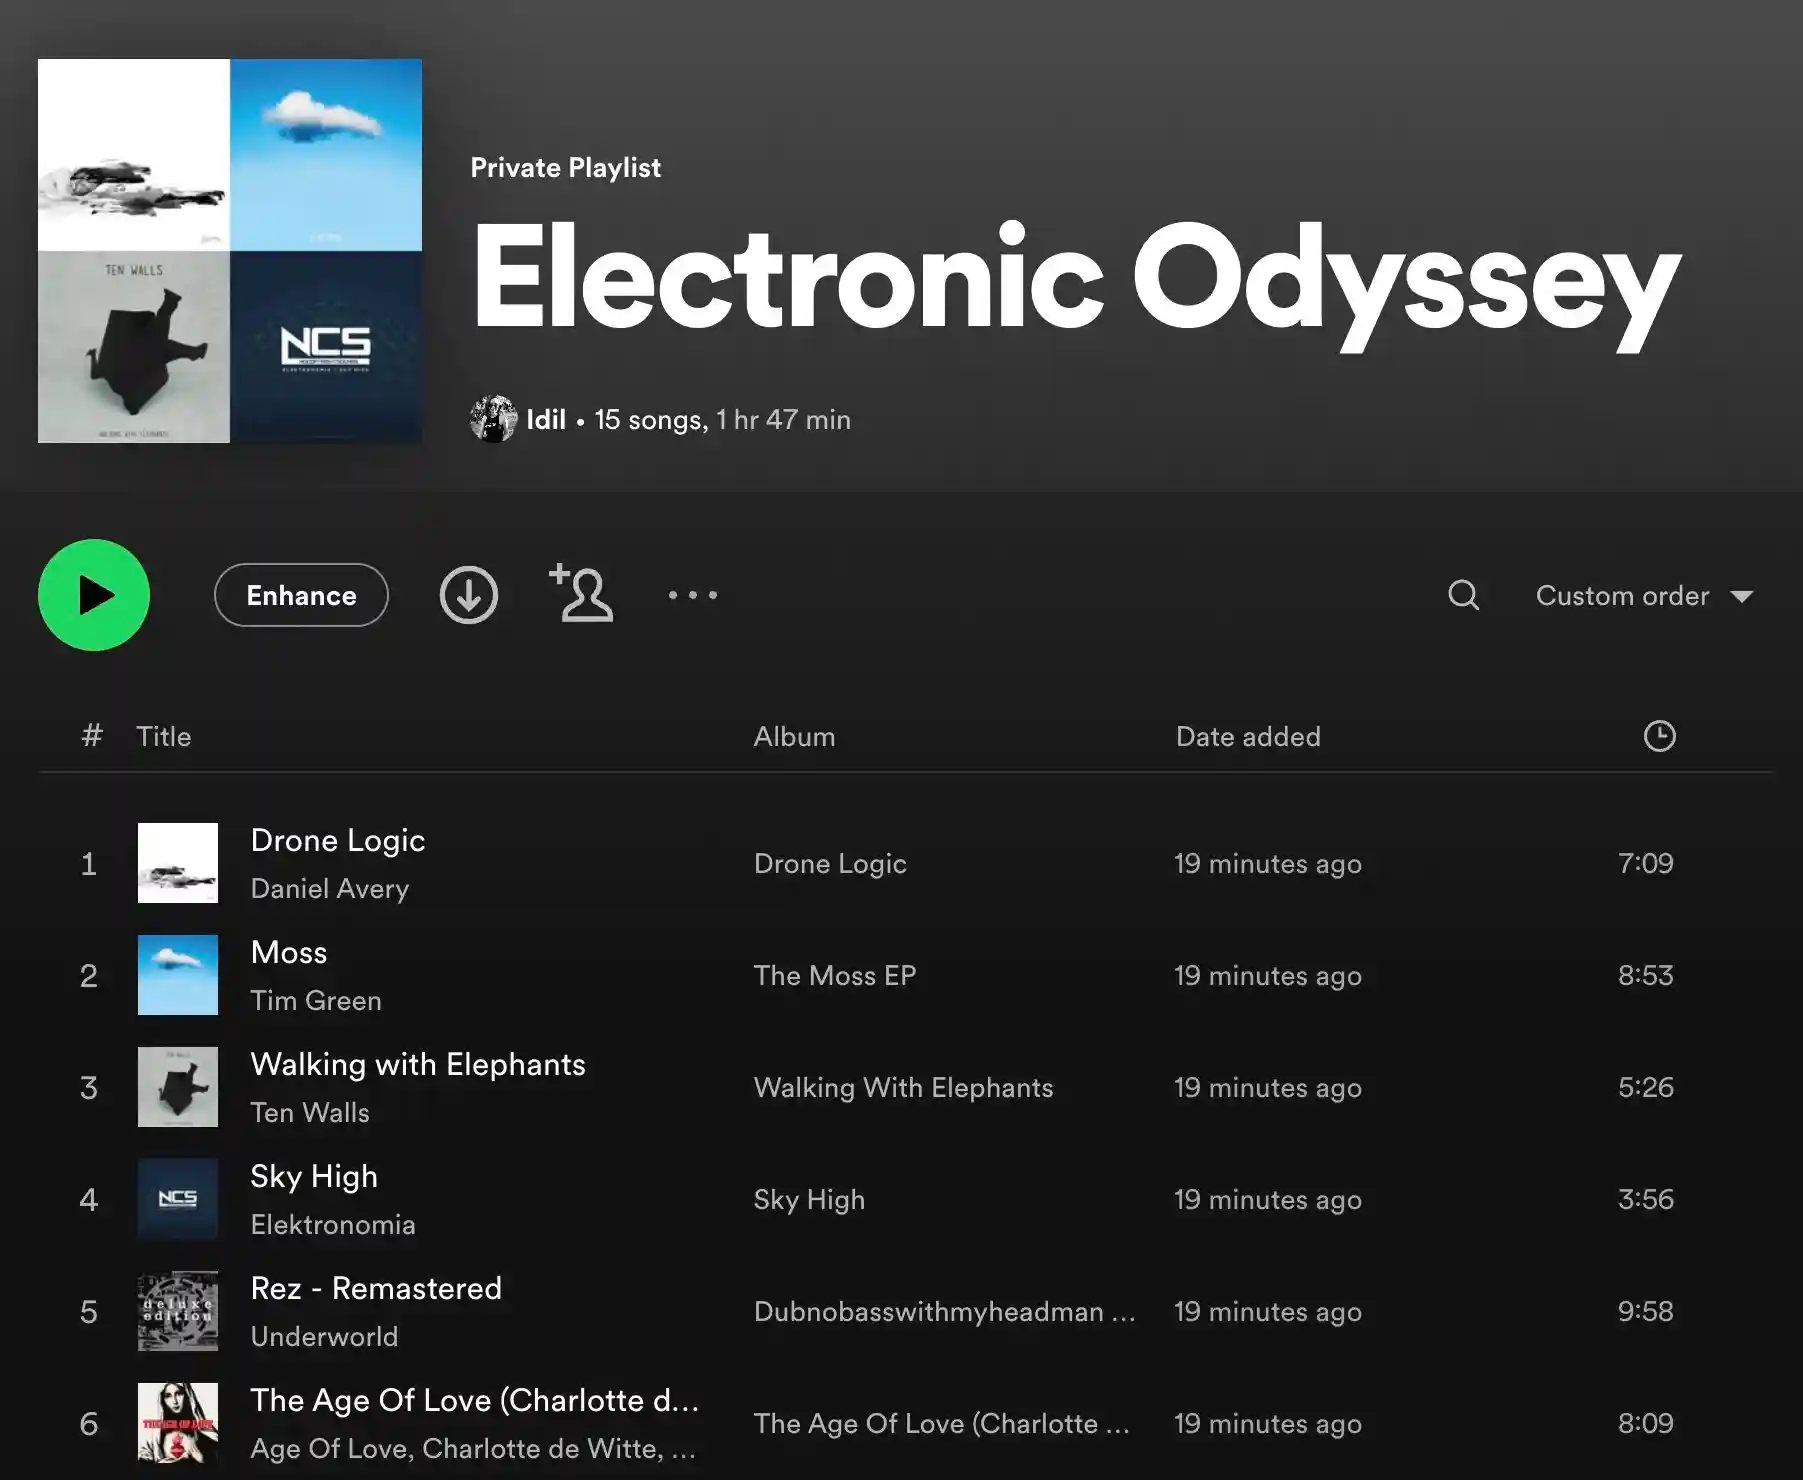This screenshot has height=1480, width=1803.
Task: Click the Title column header
Action: click(x=163, y=737)
